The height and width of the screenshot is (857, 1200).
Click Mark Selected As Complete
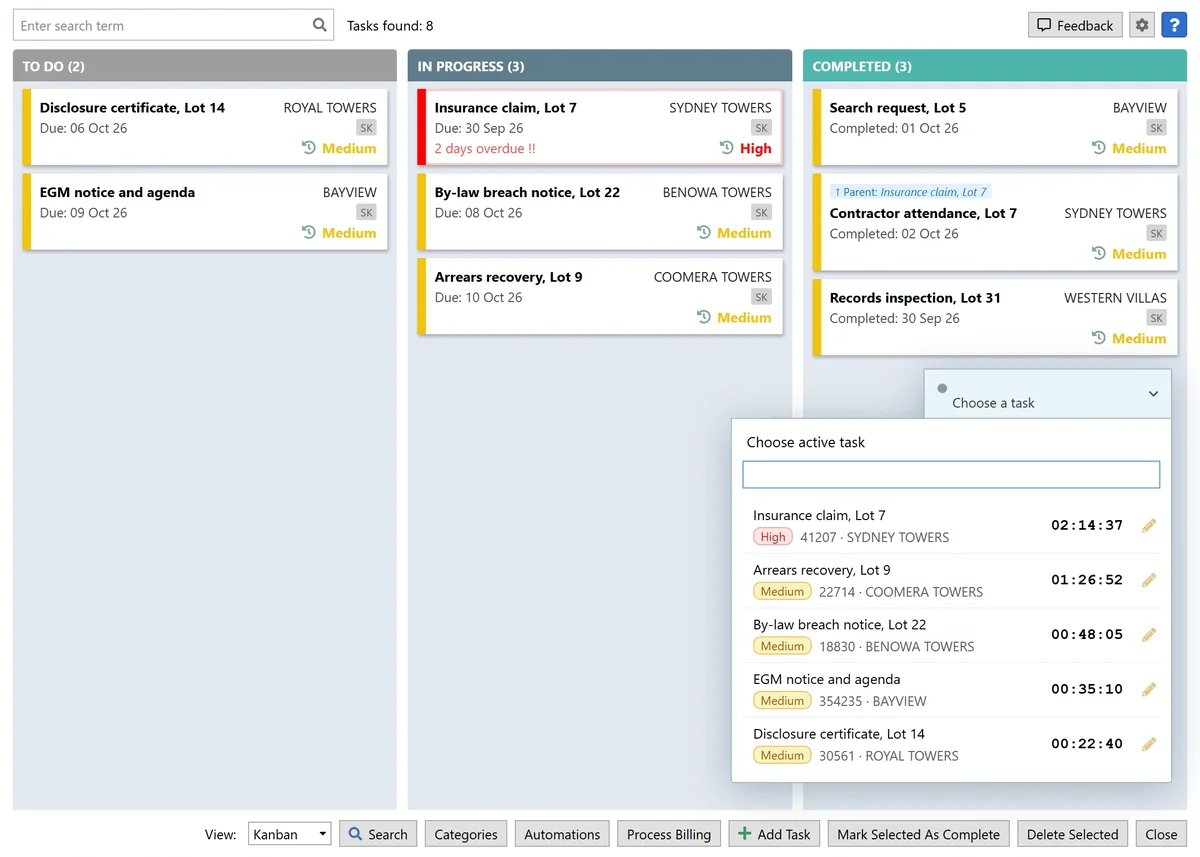(918, 834)
